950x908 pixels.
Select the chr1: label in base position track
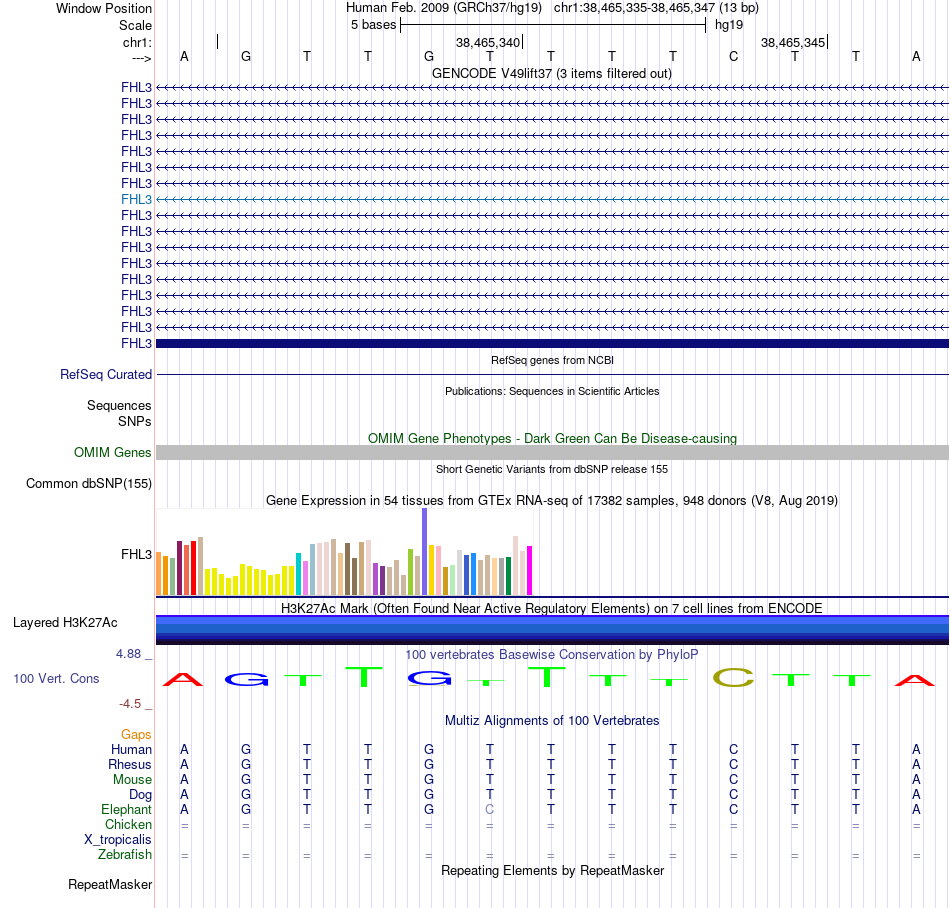coord(137,42)
